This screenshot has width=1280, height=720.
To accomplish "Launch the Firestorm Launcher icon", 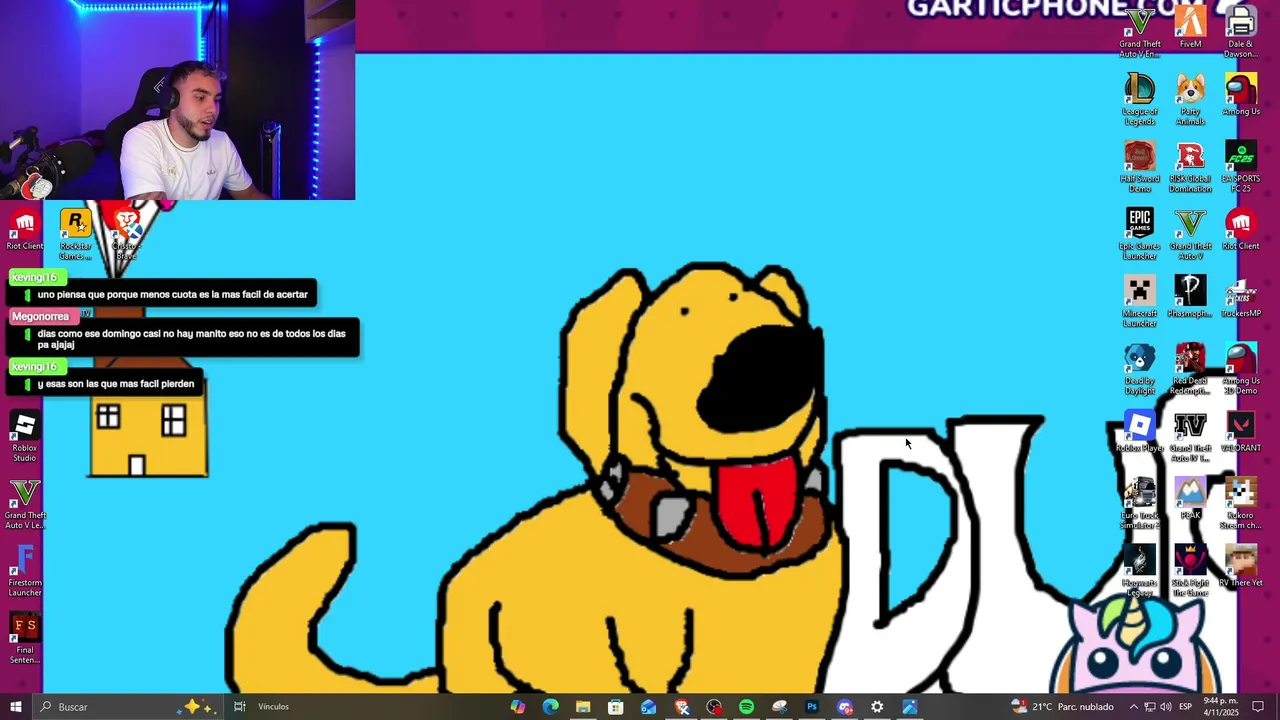I will click(x=25, y=569).
